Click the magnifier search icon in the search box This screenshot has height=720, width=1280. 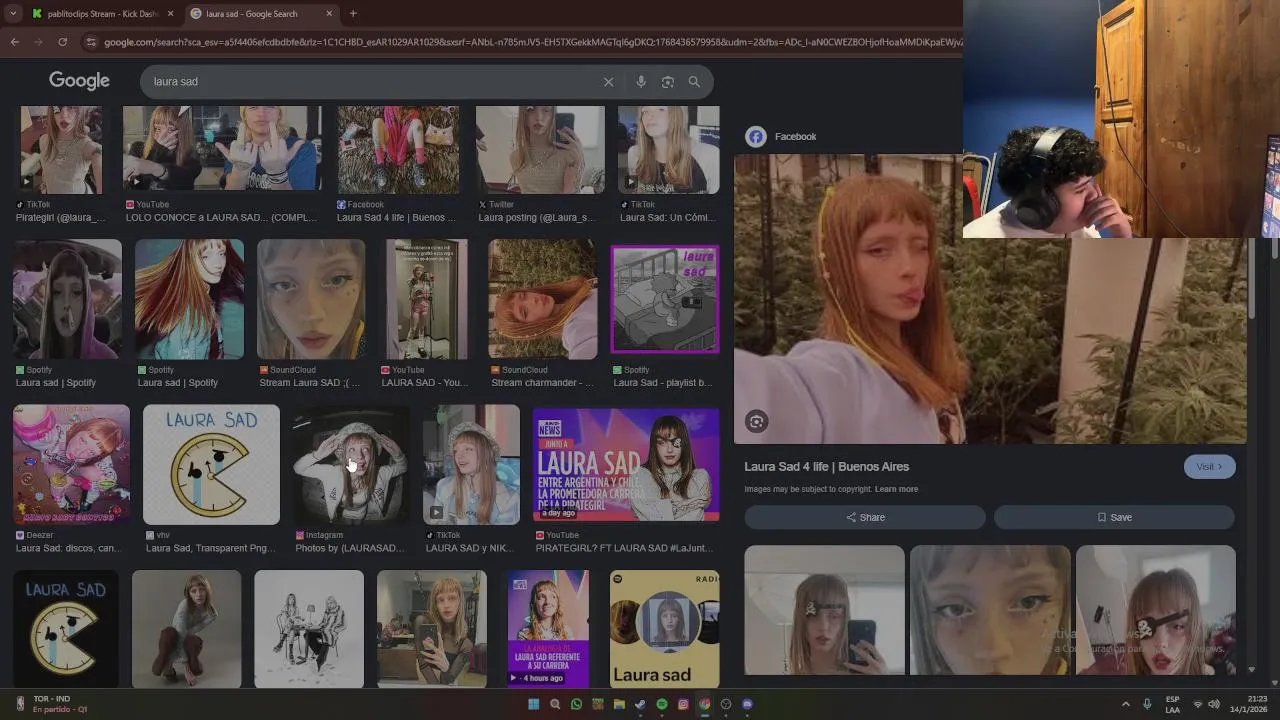(x=694, y=82)
